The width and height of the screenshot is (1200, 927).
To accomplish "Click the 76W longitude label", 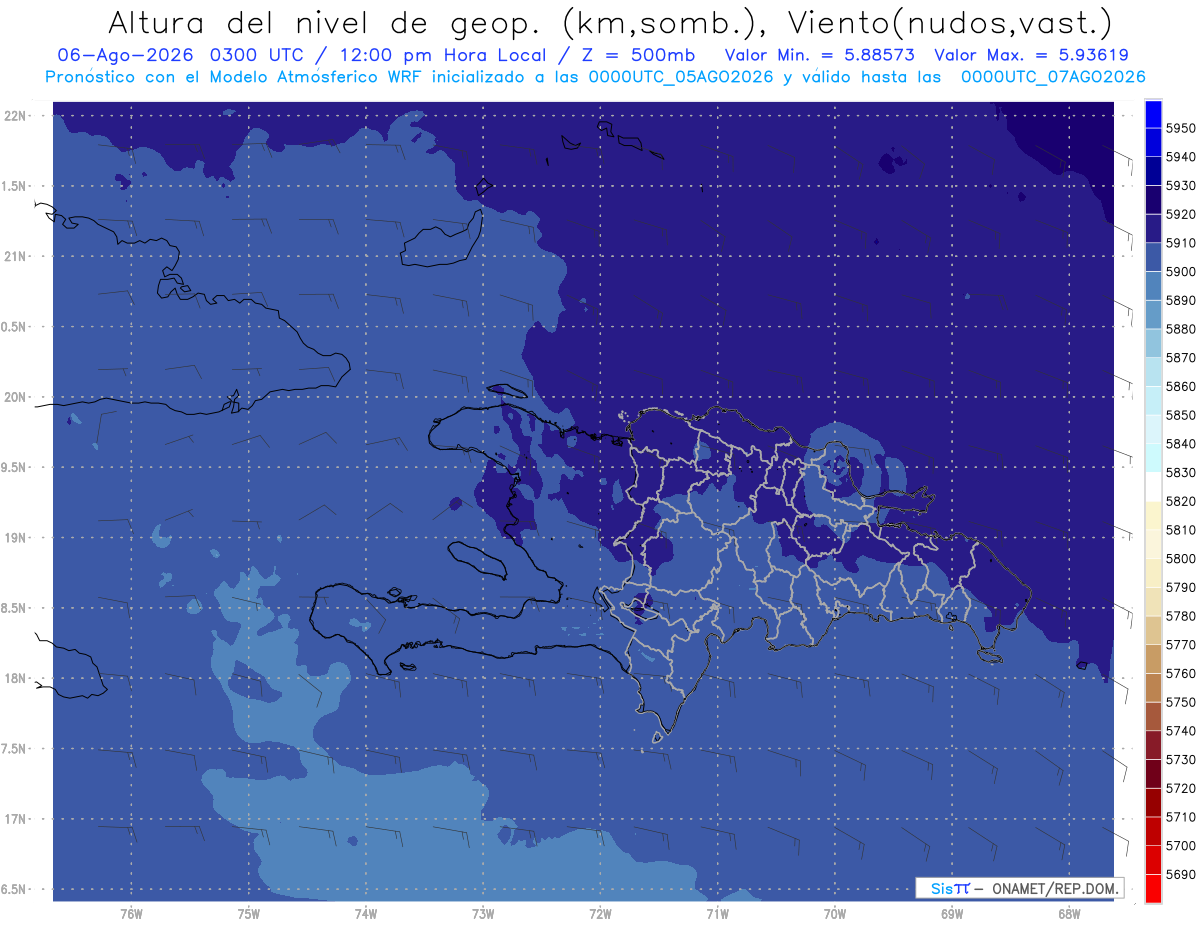I will click(x=131, y=914).
